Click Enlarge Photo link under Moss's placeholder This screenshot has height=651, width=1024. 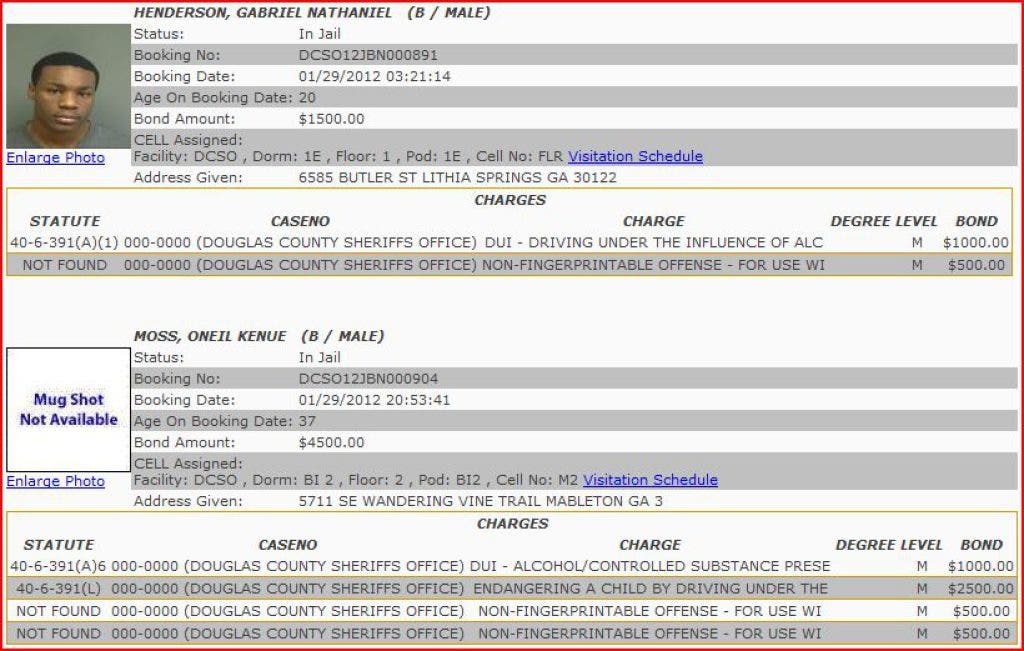tap(55, 482)
